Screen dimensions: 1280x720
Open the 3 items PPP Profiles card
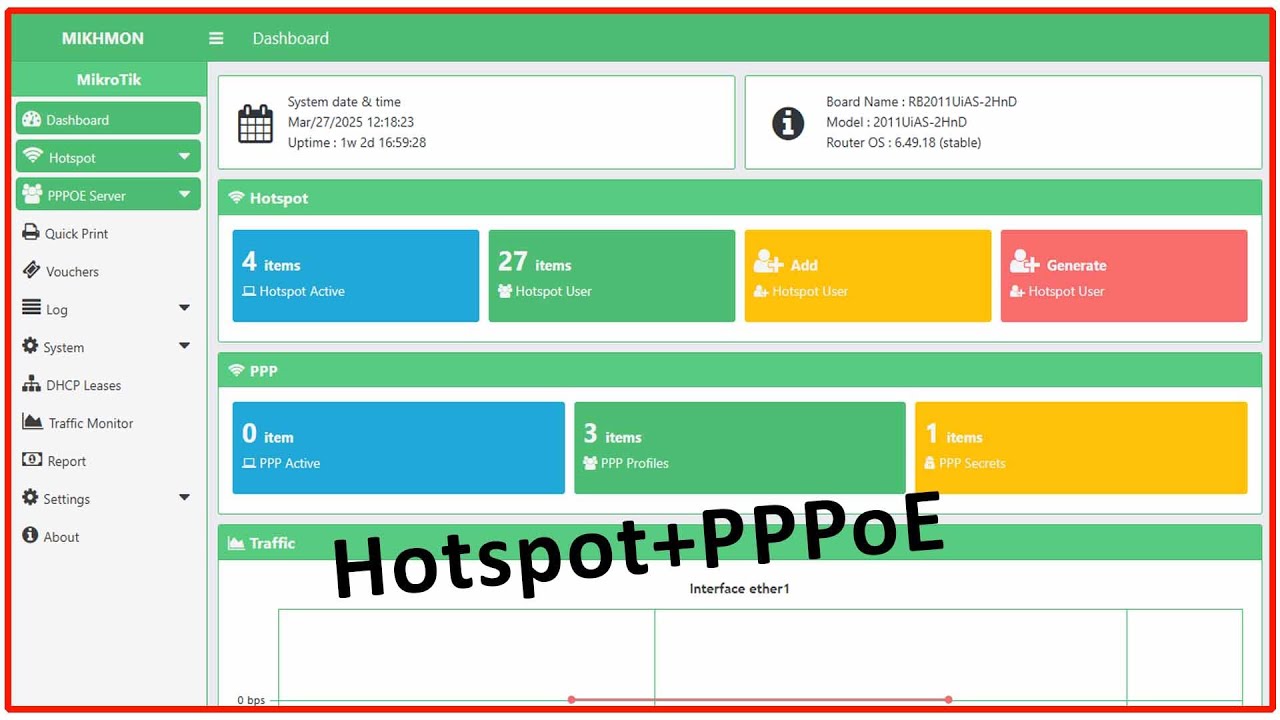pyautogui.click(x=740, y=448)
